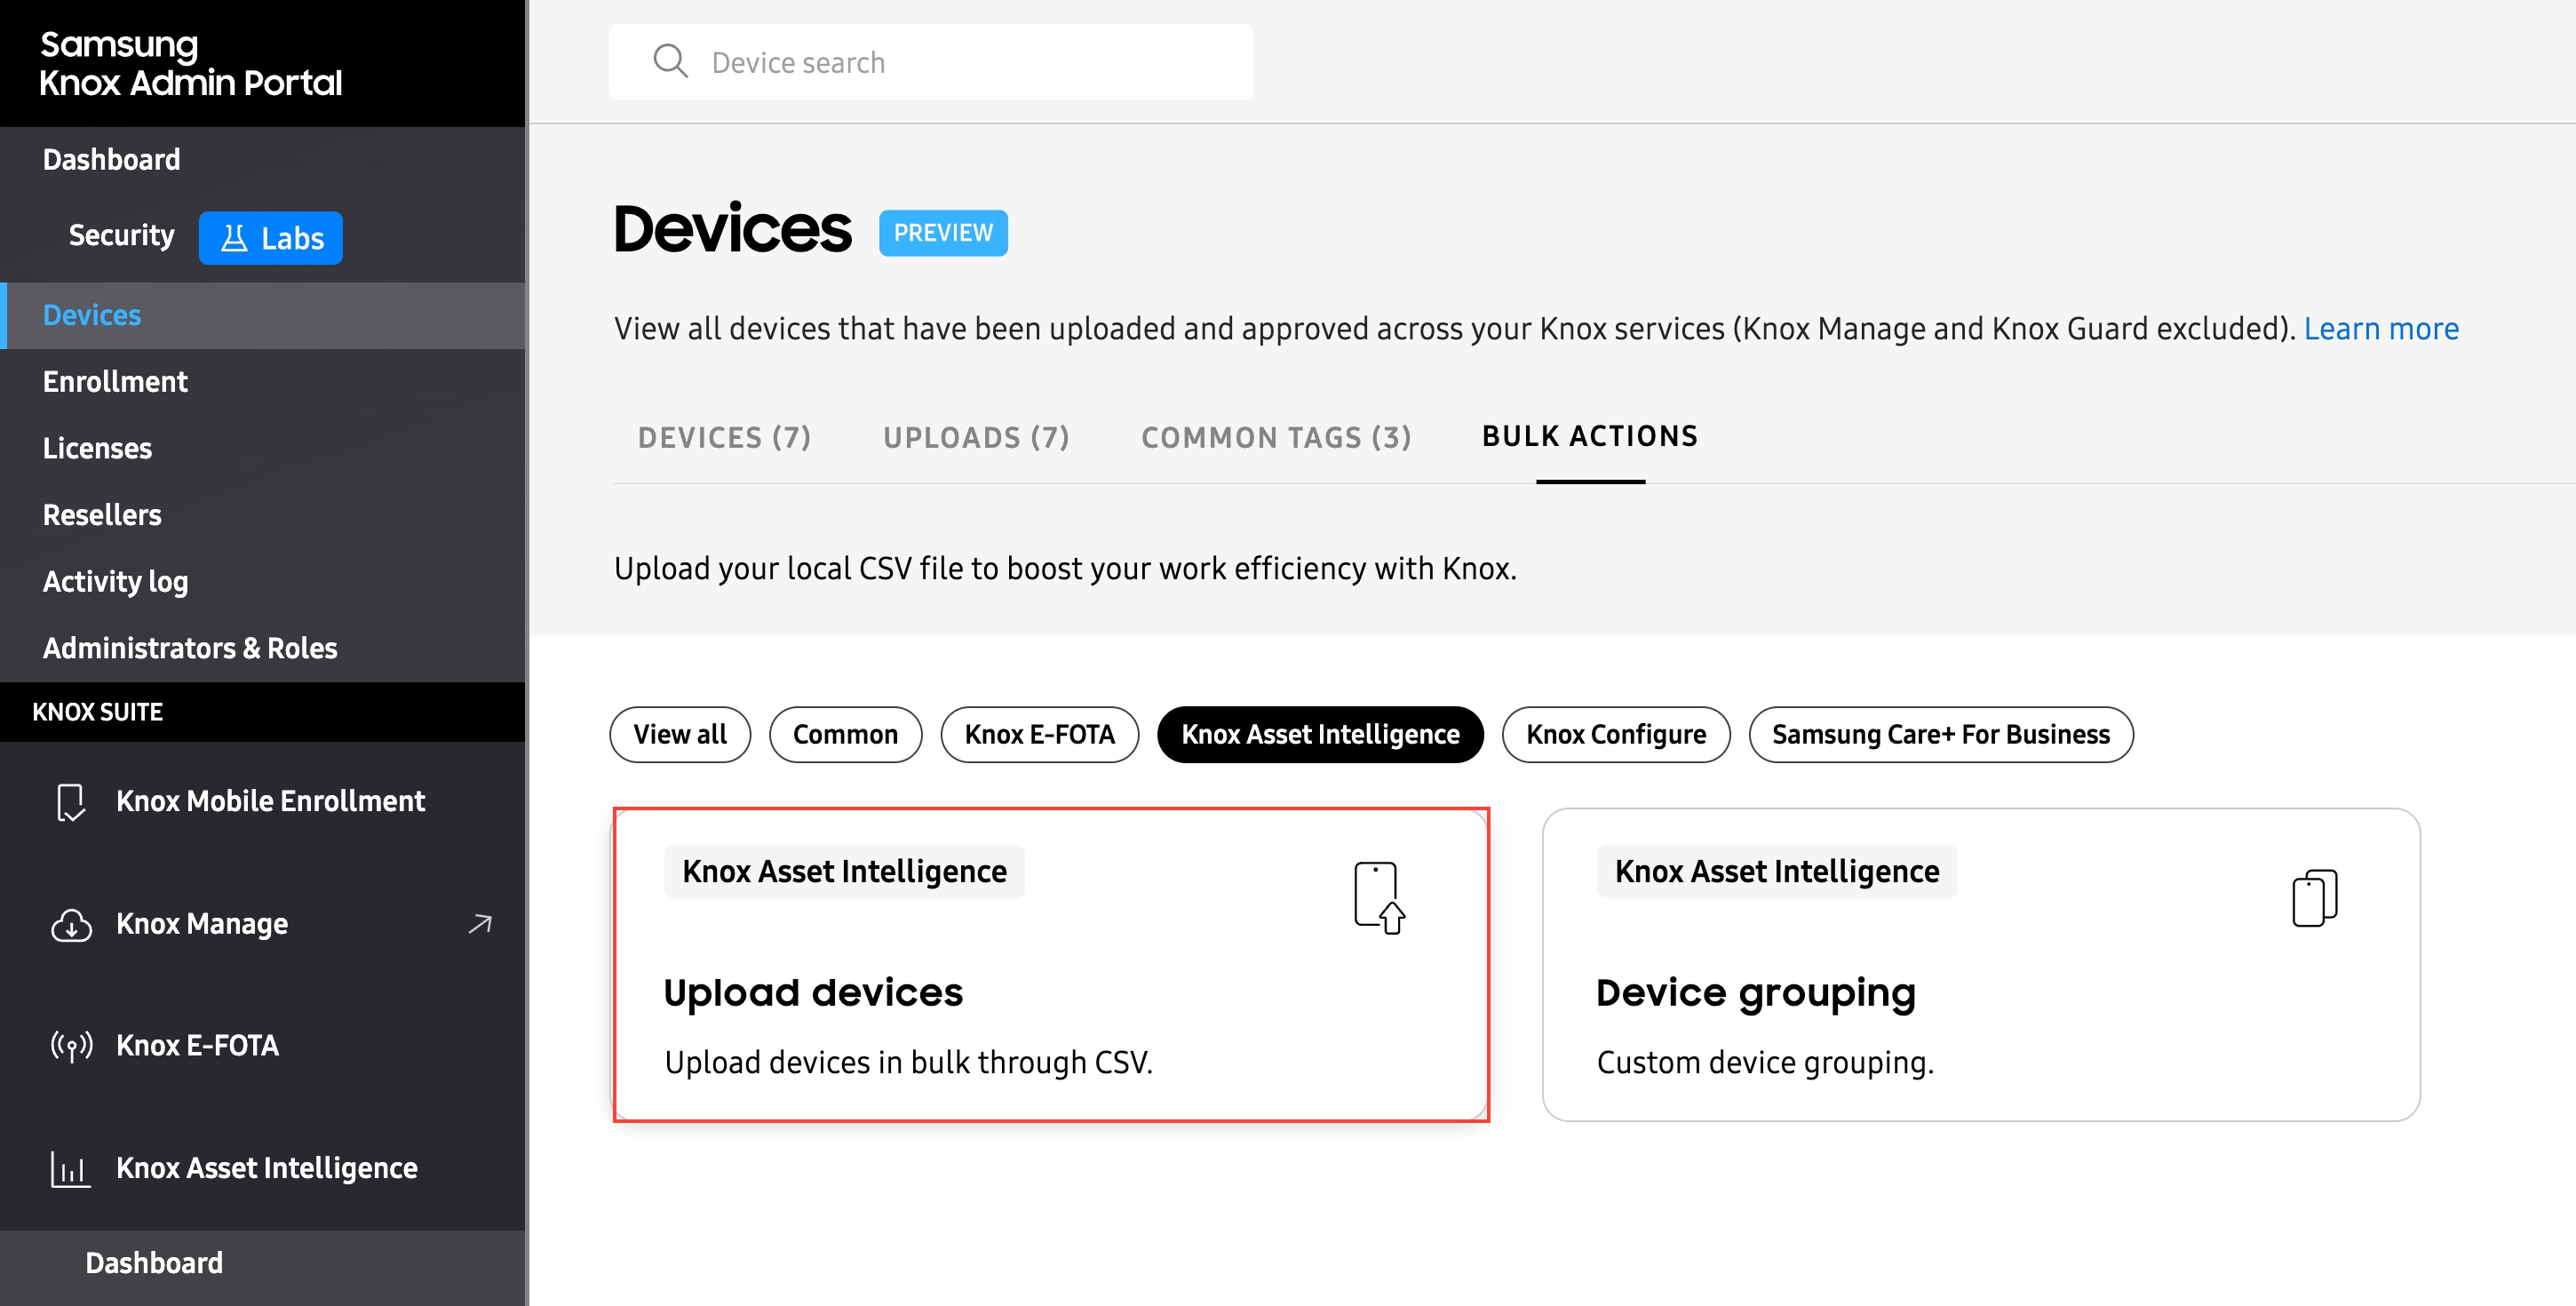Filter by Samsung Care+ For Business
2576x1306 pixels.
(x=1941, y=735)
